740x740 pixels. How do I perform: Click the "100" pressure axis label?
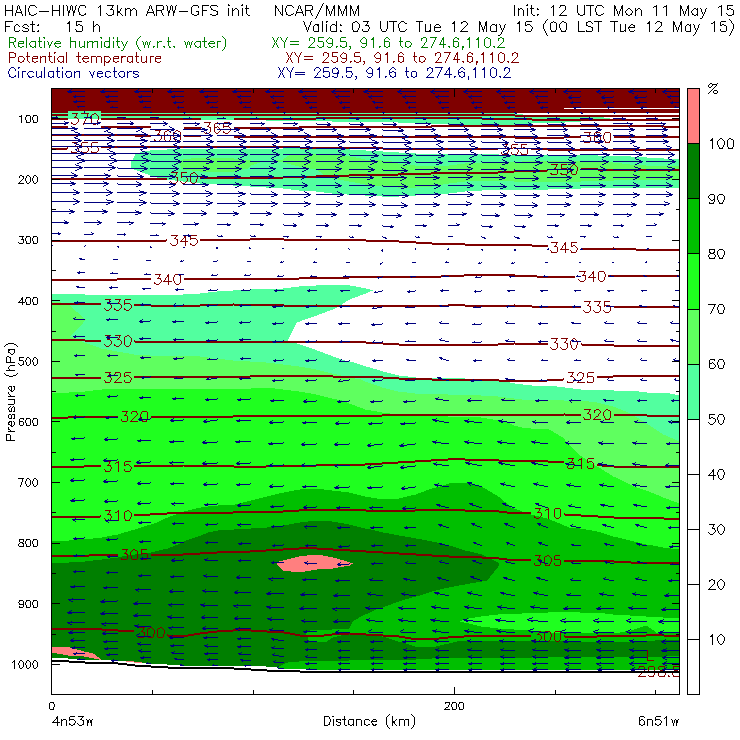coord(28,119)
